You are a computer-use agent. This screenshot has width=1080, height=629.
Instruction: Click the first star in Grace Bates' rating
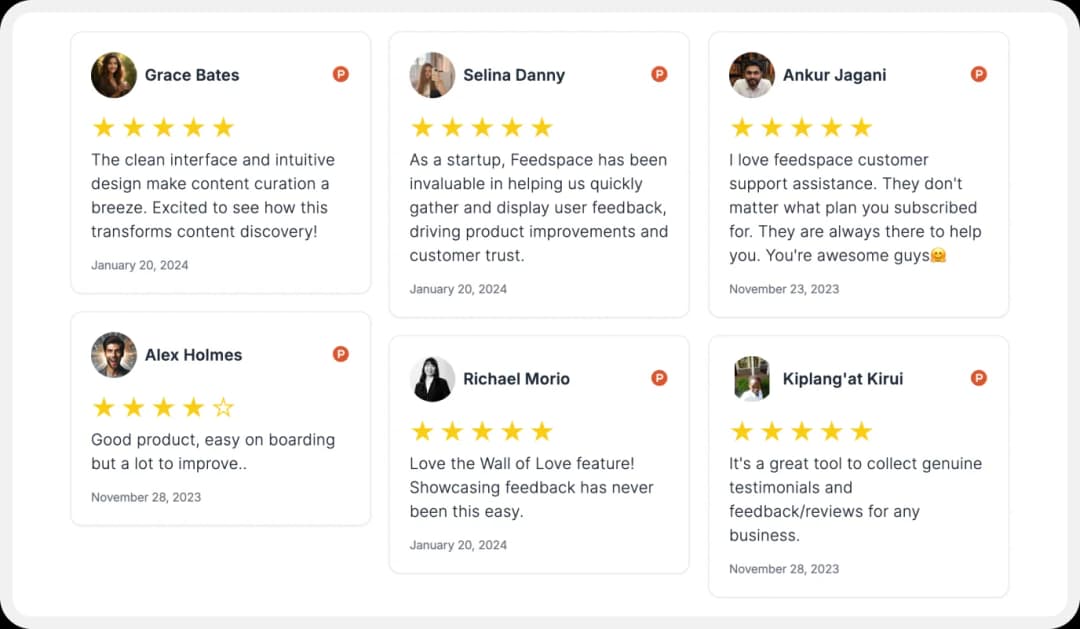[104, 127]
